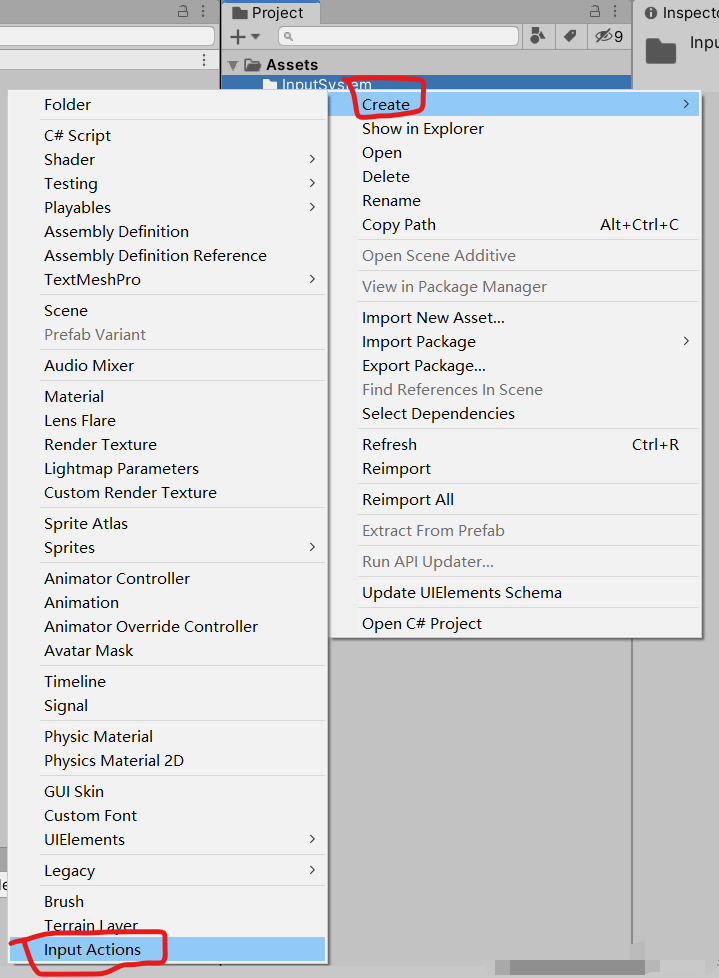Expand the Create submenu arrow

[x=686, y=103]
